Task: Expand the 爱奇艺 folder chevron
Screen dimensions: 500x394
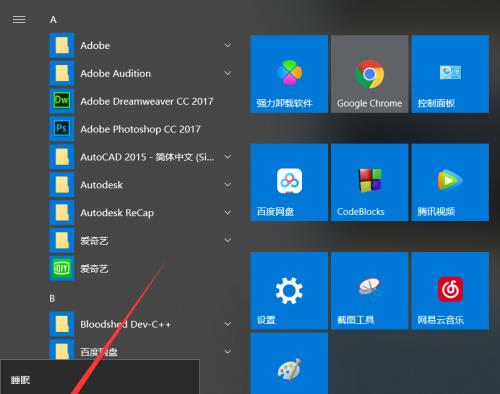Action: (228, 240)
